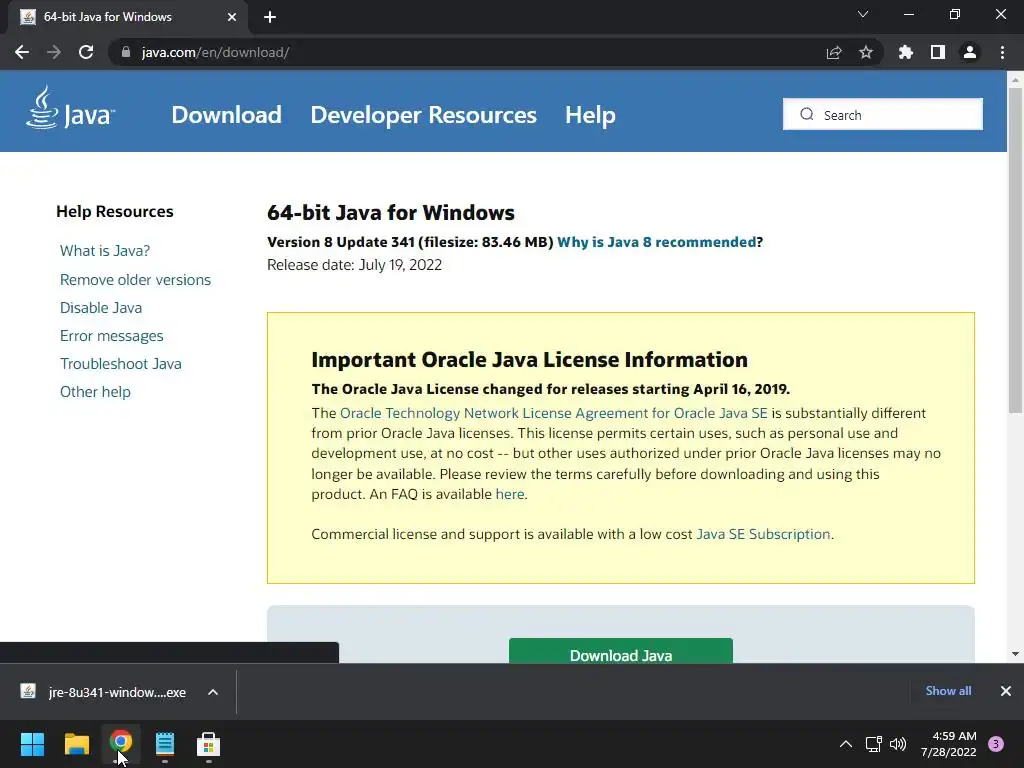Open Oracle Technology Network License Agreement link

(x=554, y=413)
